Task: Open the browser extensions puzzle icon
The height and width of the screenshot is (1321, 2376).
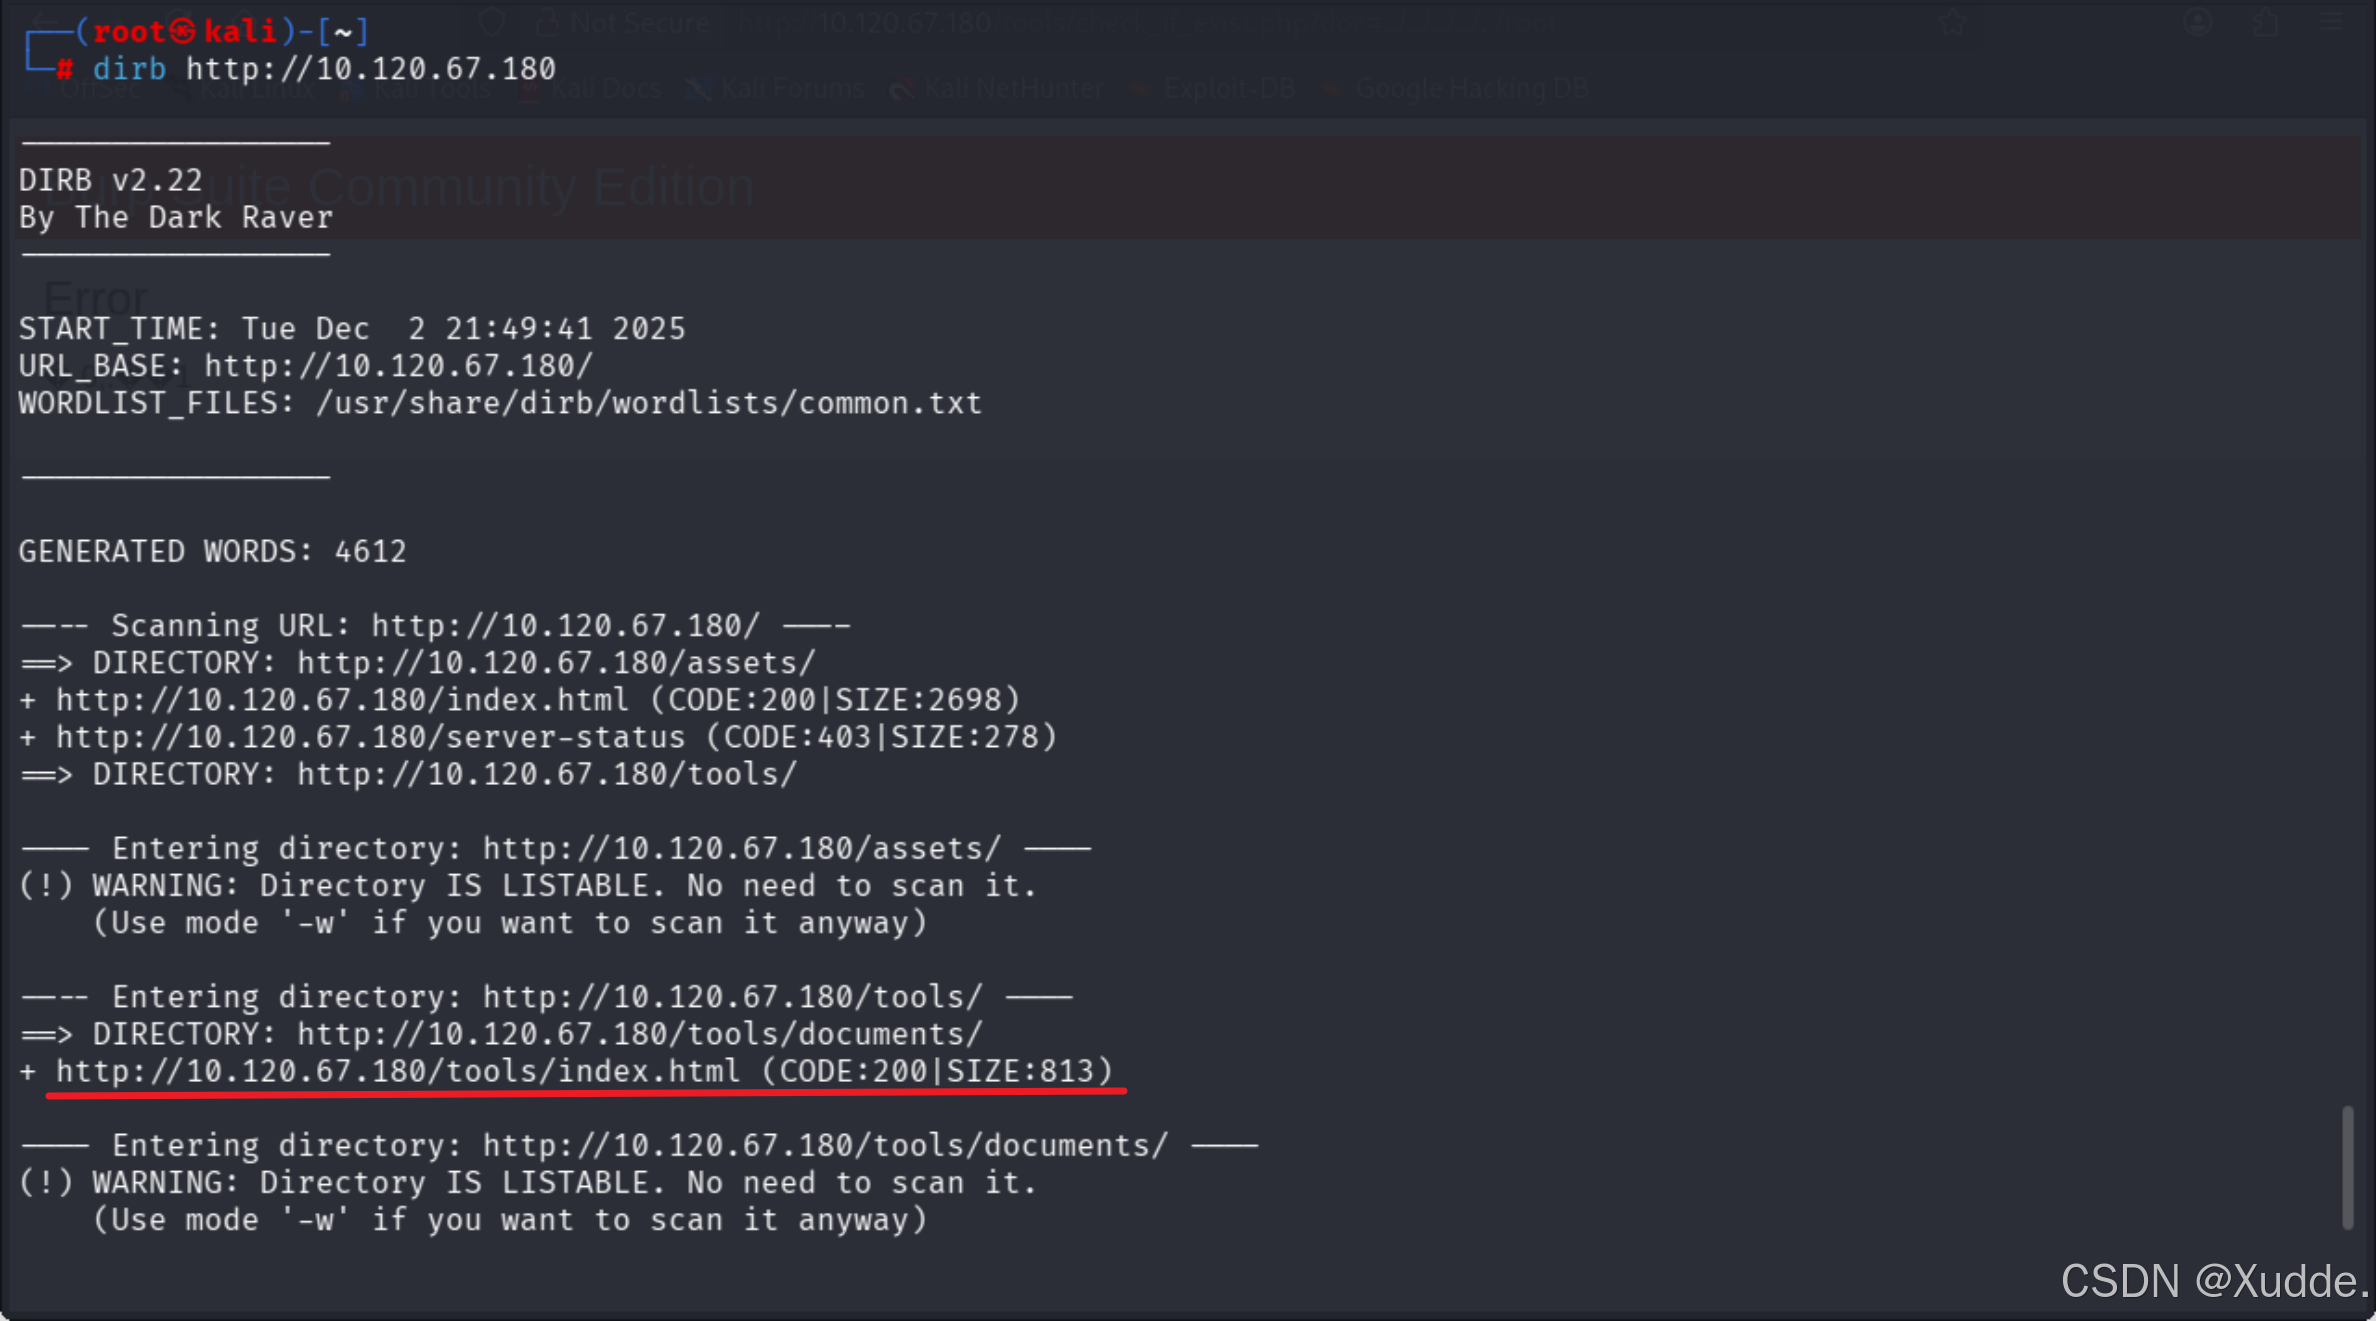Action: coord(2264,22)
